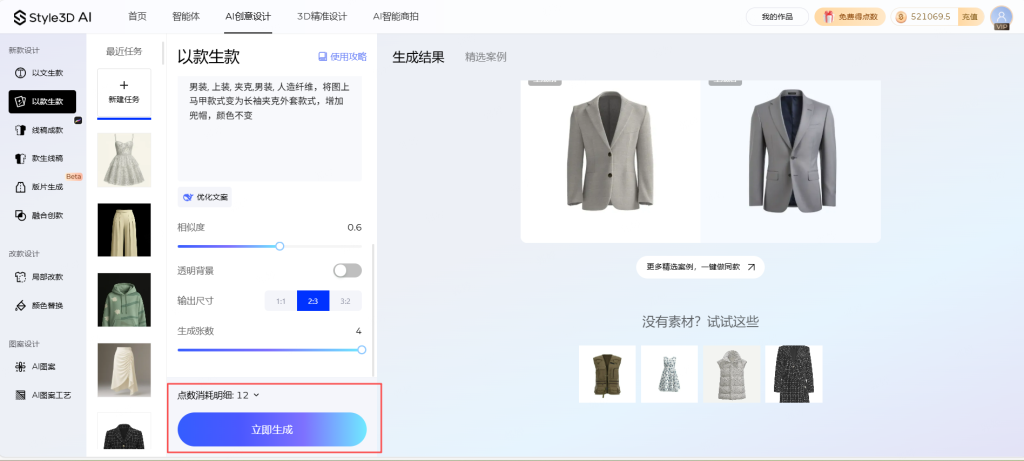Open the black tweed jacket task thumbnail
The image size is (1024, 461).
point(124,431)
